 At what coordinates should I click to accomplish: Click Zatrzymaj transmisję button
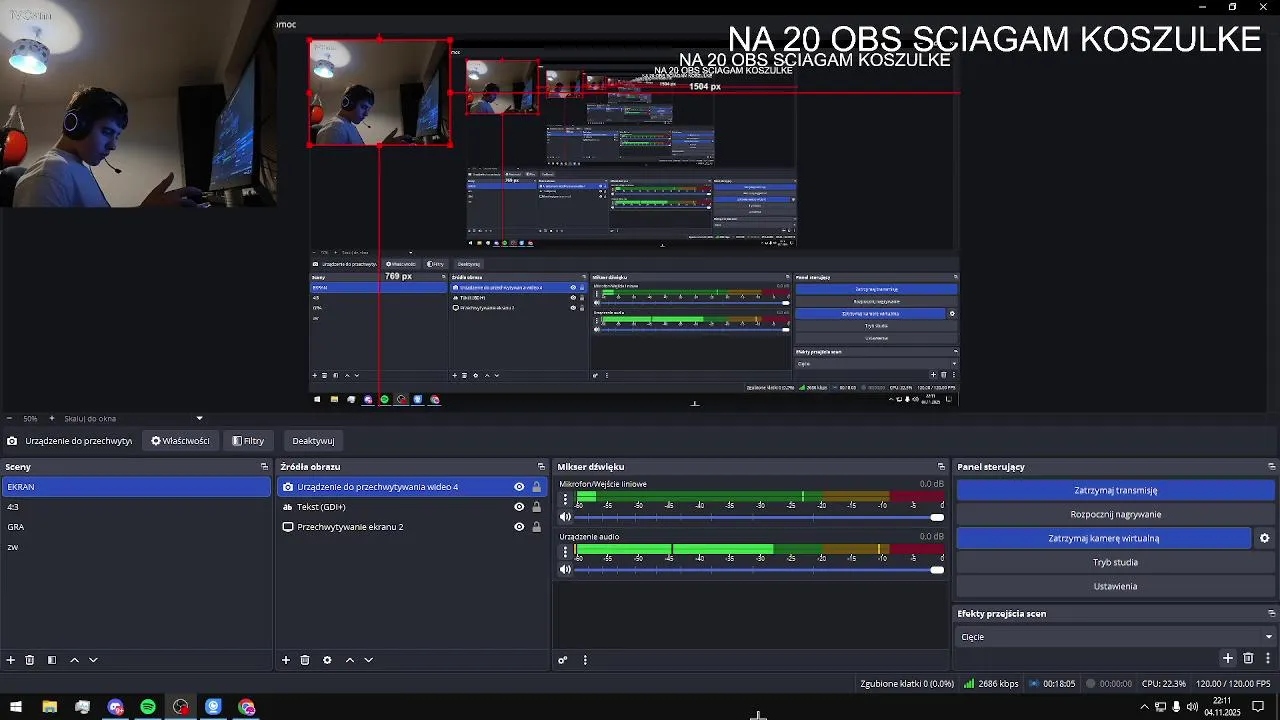tap(1115, 490)
